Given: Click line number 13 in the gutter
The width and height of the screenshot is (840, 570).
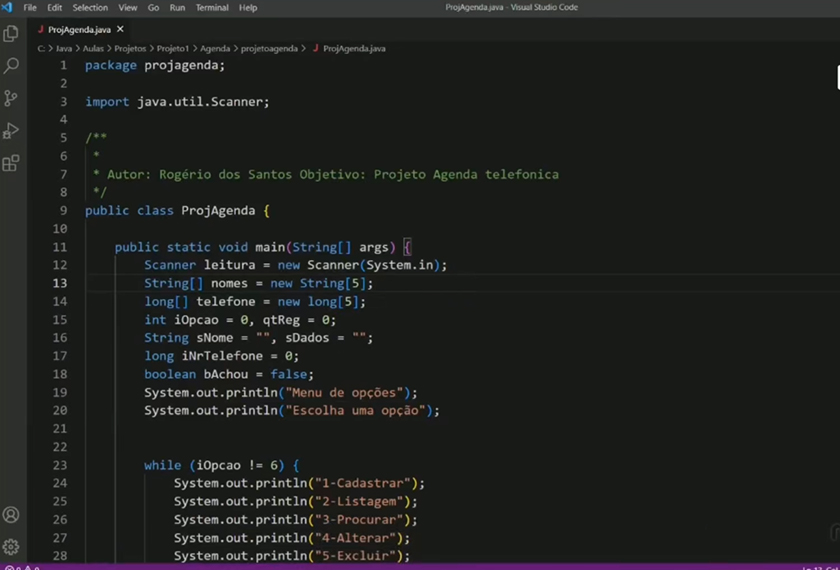Looking at the screenshot, I should pos(61,283).
